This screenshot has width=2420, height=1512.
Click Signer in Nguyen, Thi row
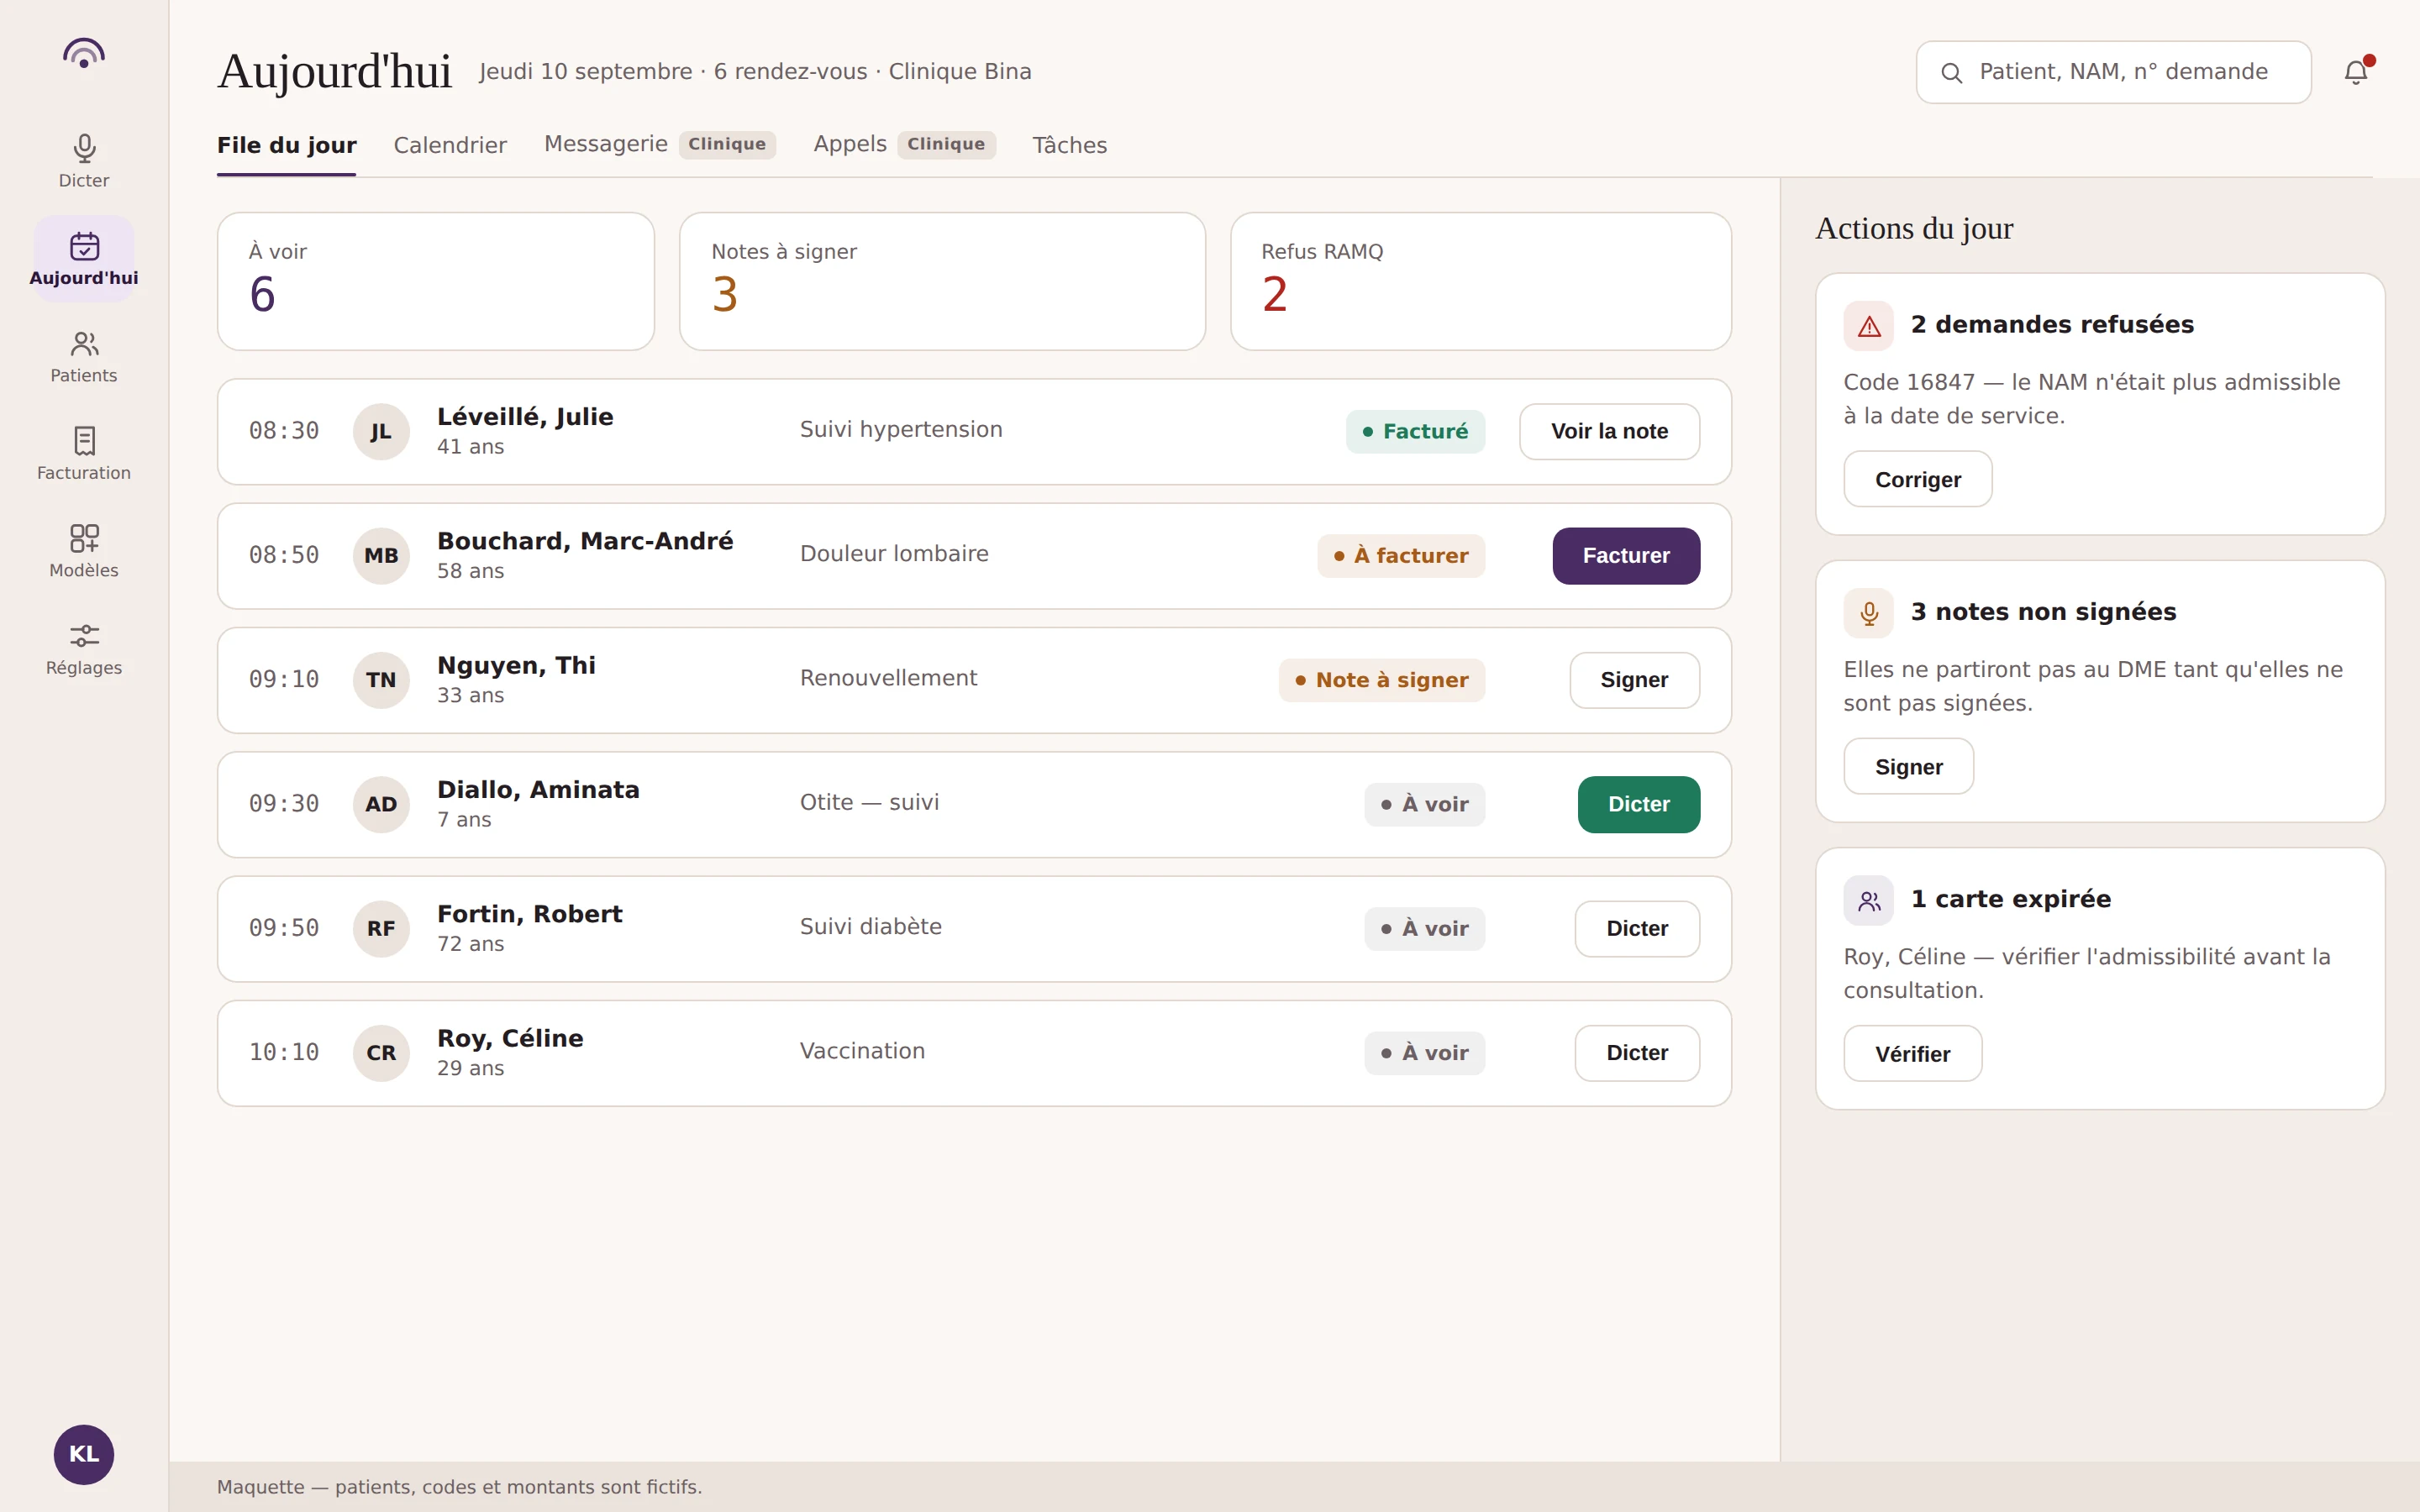click(1634, 680)
